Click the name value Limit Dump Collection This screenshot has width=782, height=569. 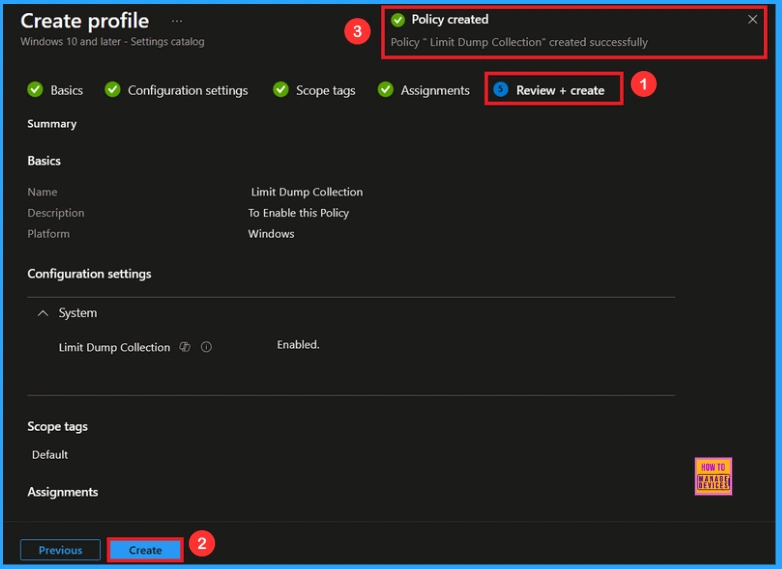tap(307, 192)
